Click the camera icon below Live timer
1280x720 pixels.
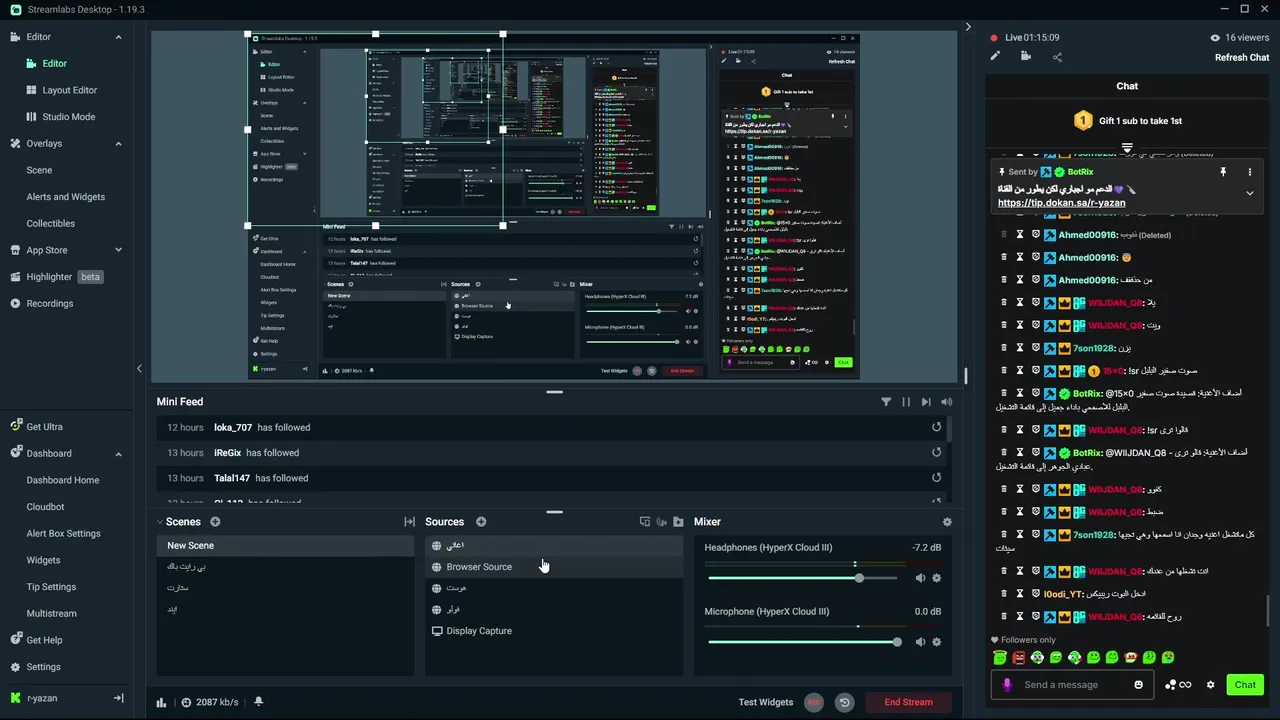click(1026, 57)
